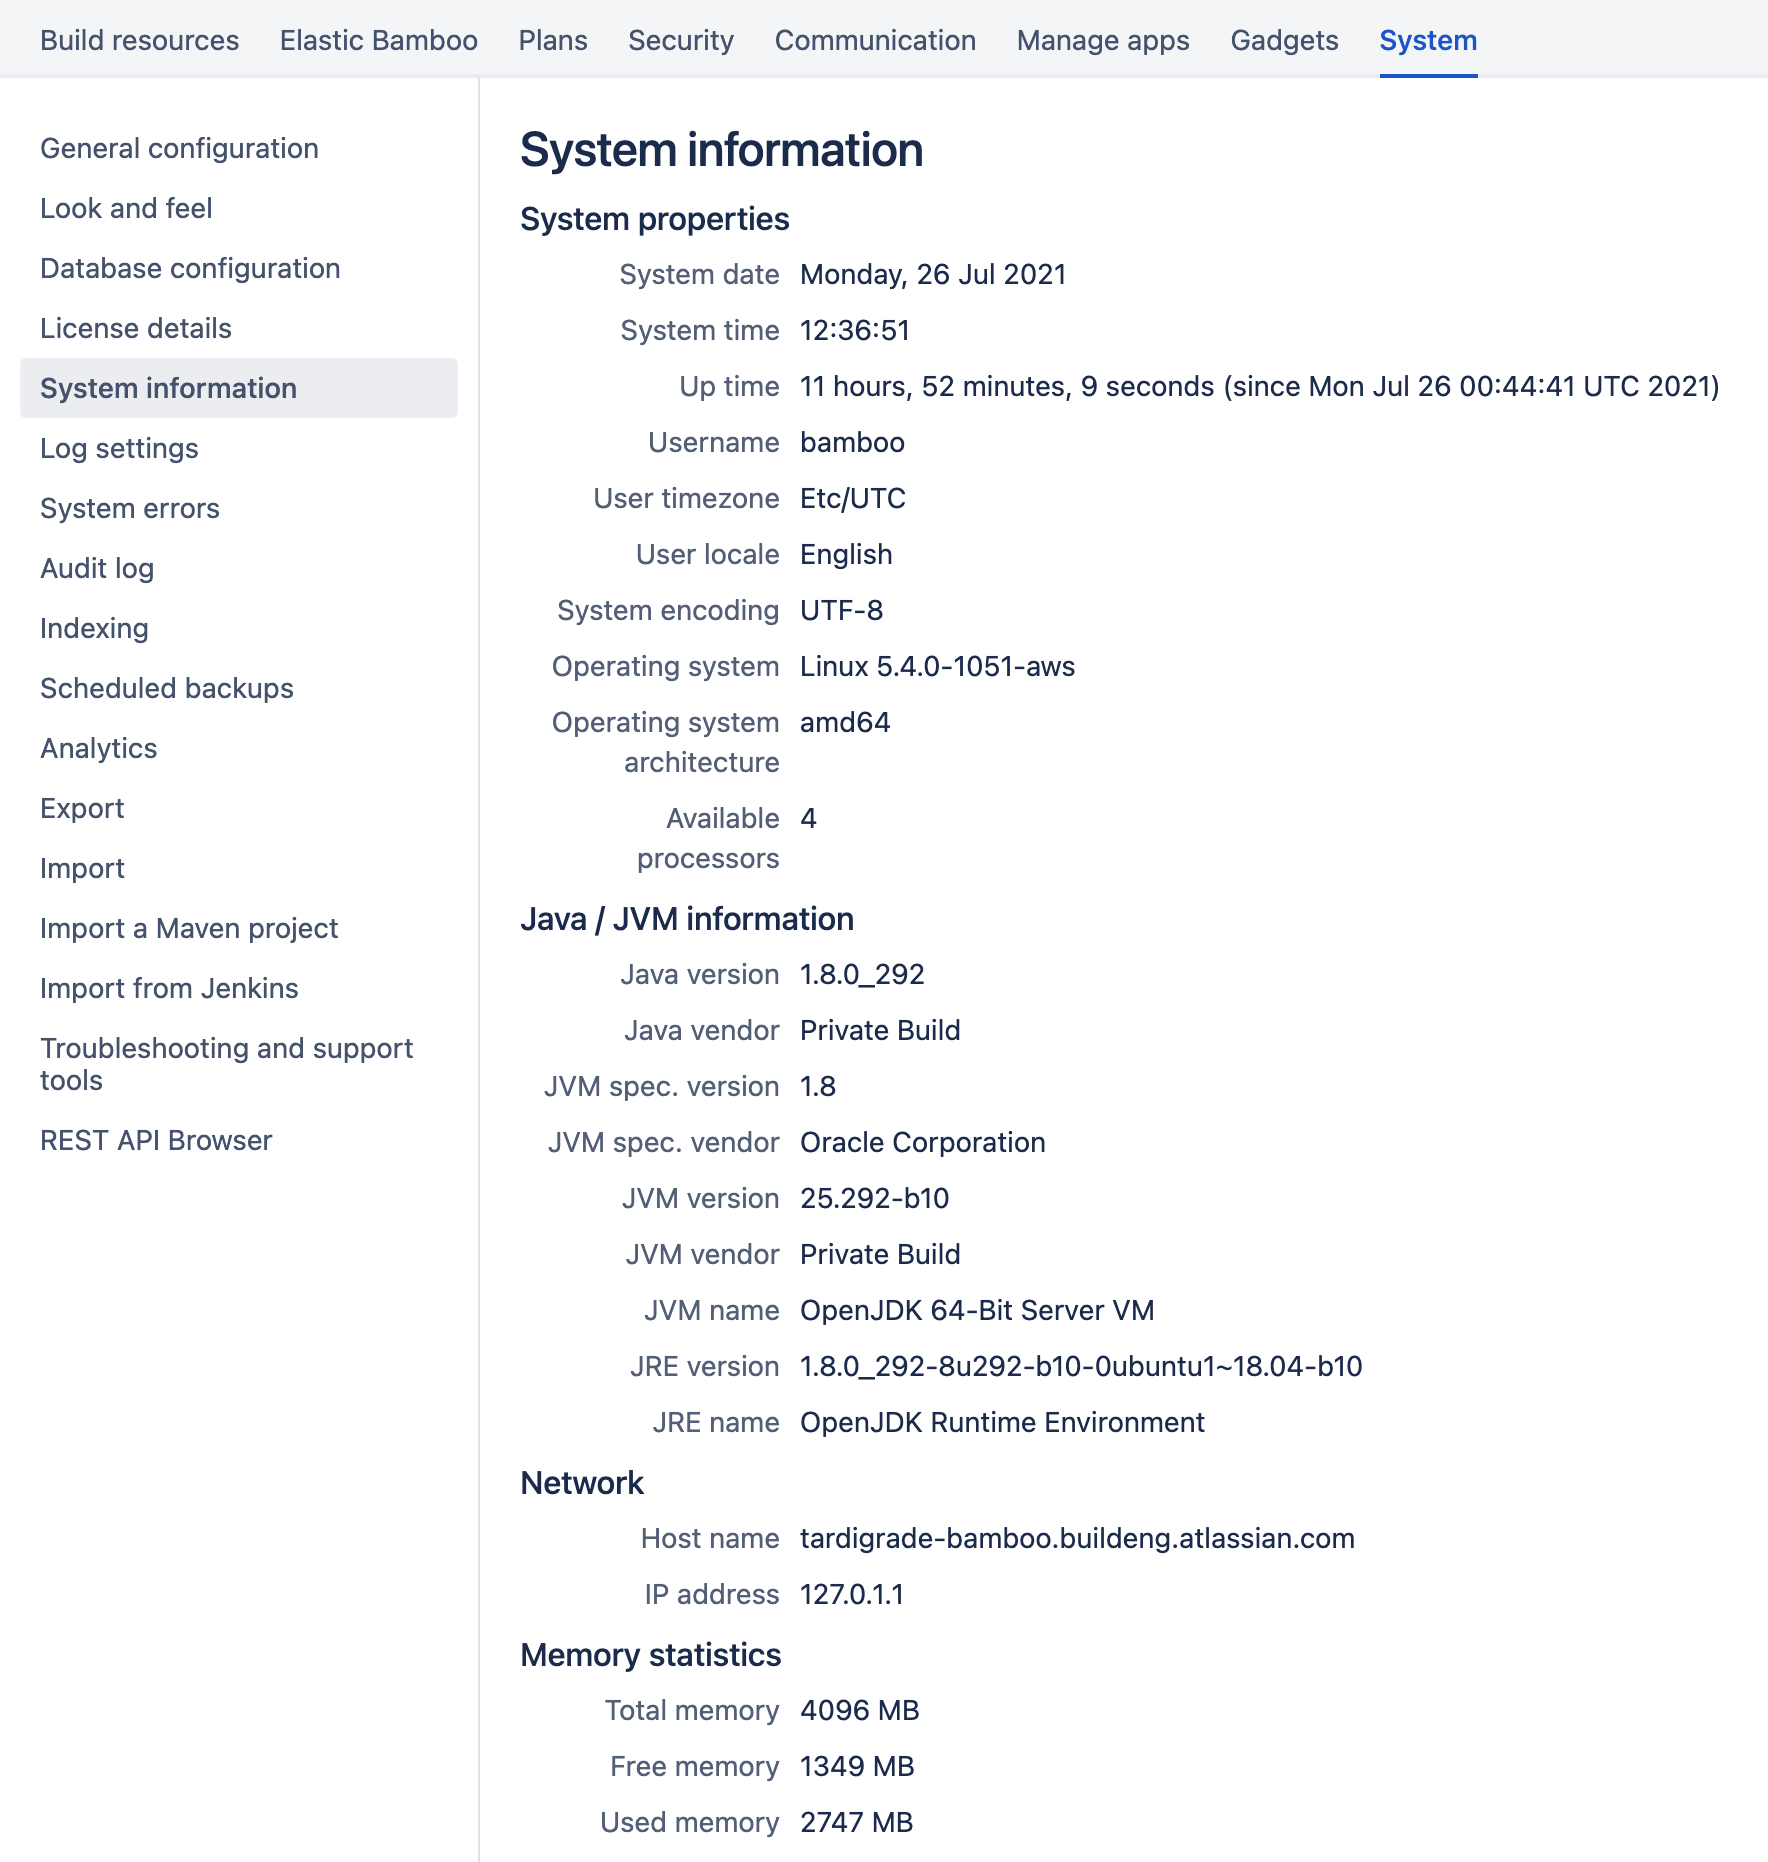Open the Security tab
1768x1862 pixels.
tap(681, 40)
